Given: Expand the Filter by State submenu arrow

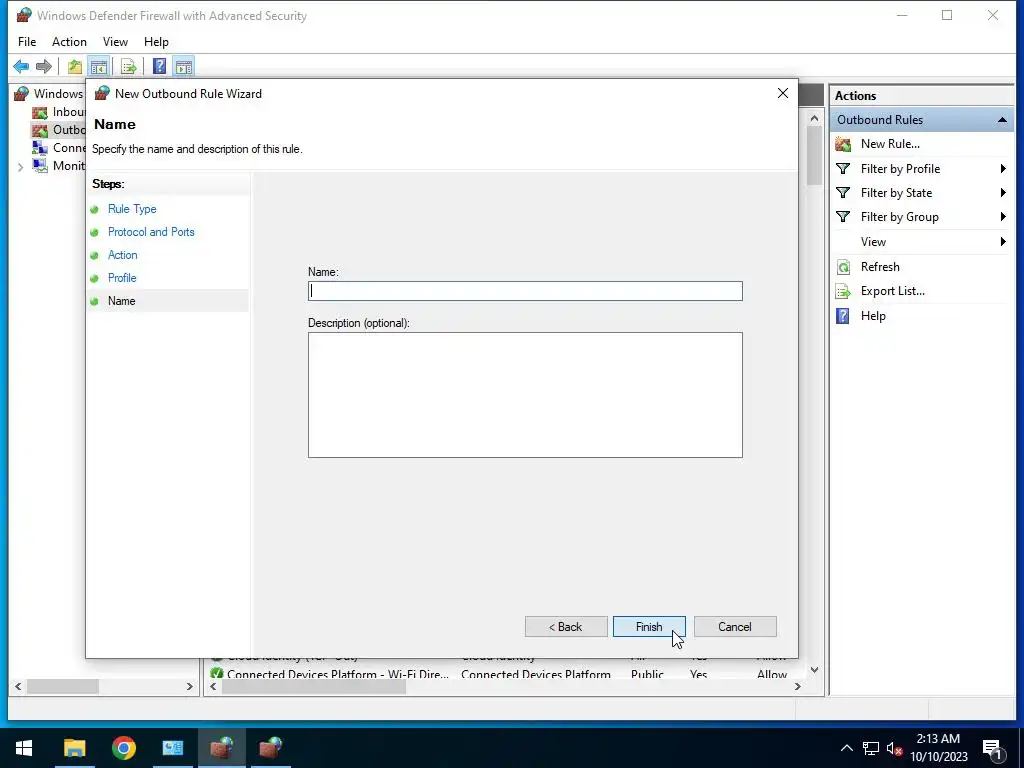Looking at the screenshot, I should (1003, 193).
